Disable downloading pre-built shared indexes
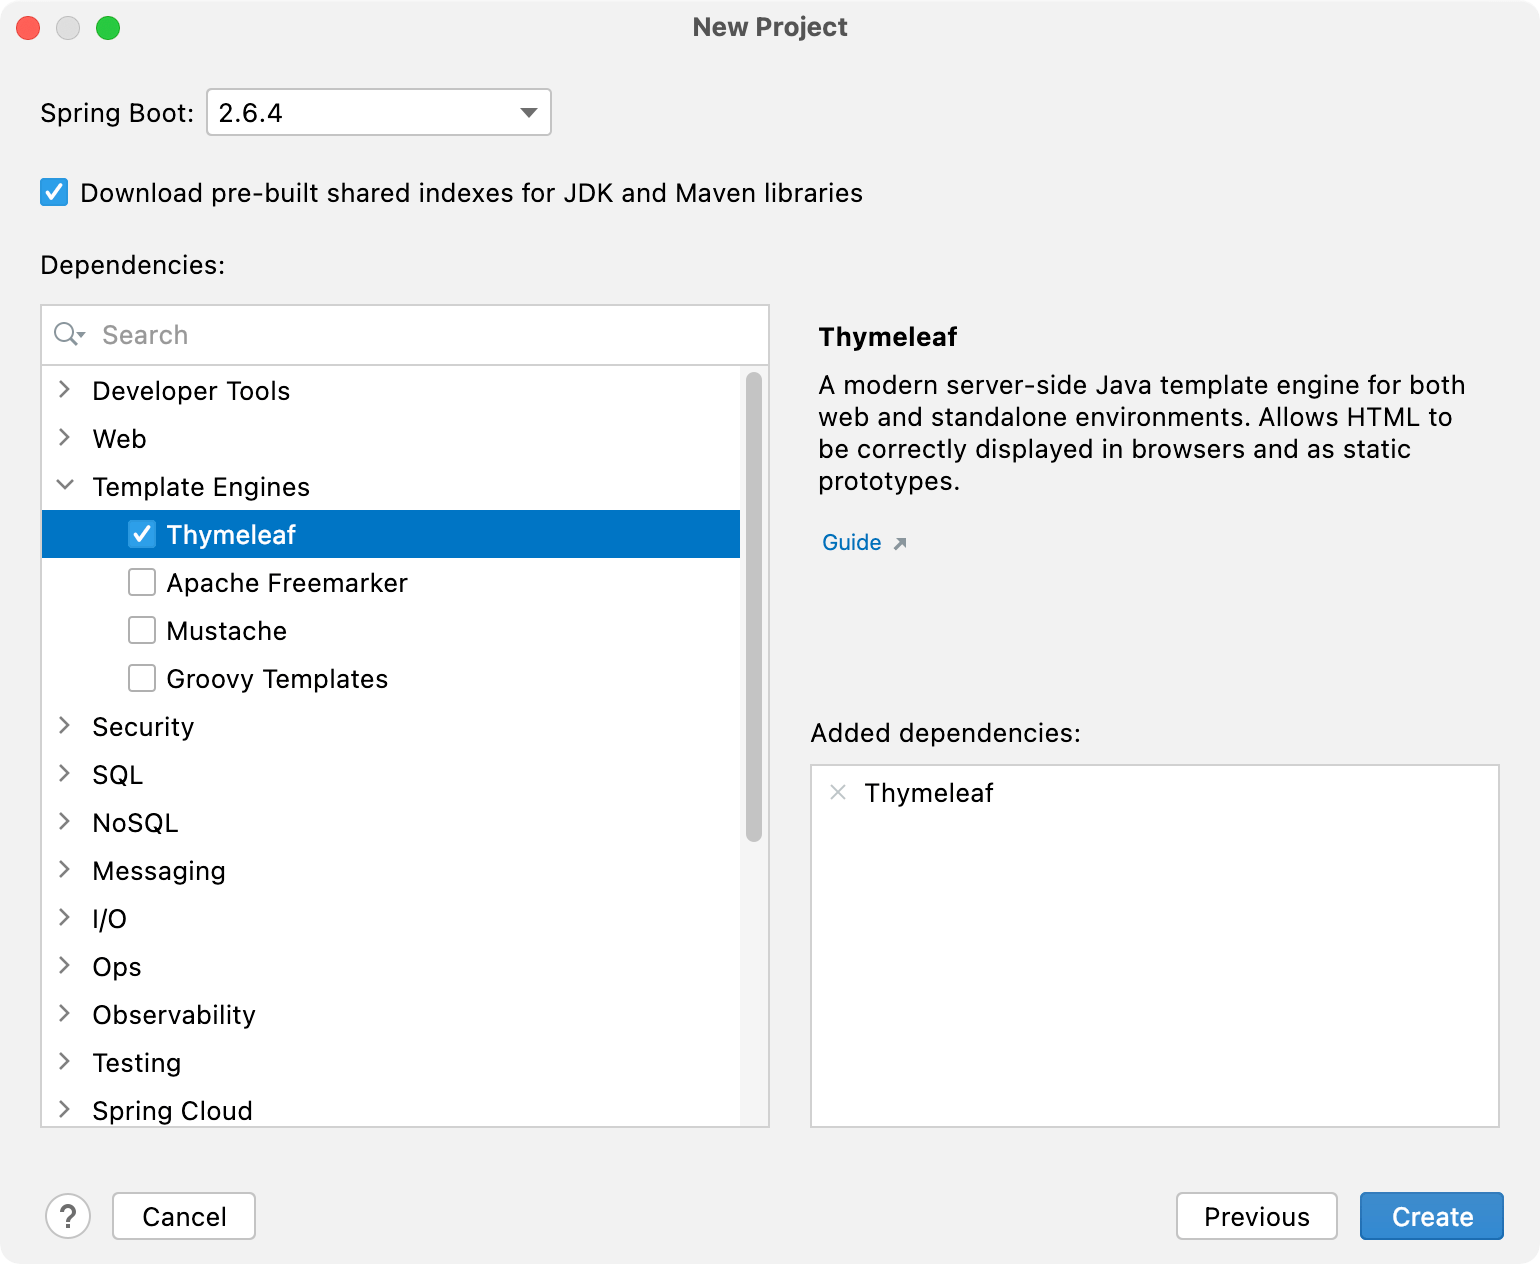The height and width of the screenshot is (1264, 1540). pyautogui.click(x=54, y=192)
